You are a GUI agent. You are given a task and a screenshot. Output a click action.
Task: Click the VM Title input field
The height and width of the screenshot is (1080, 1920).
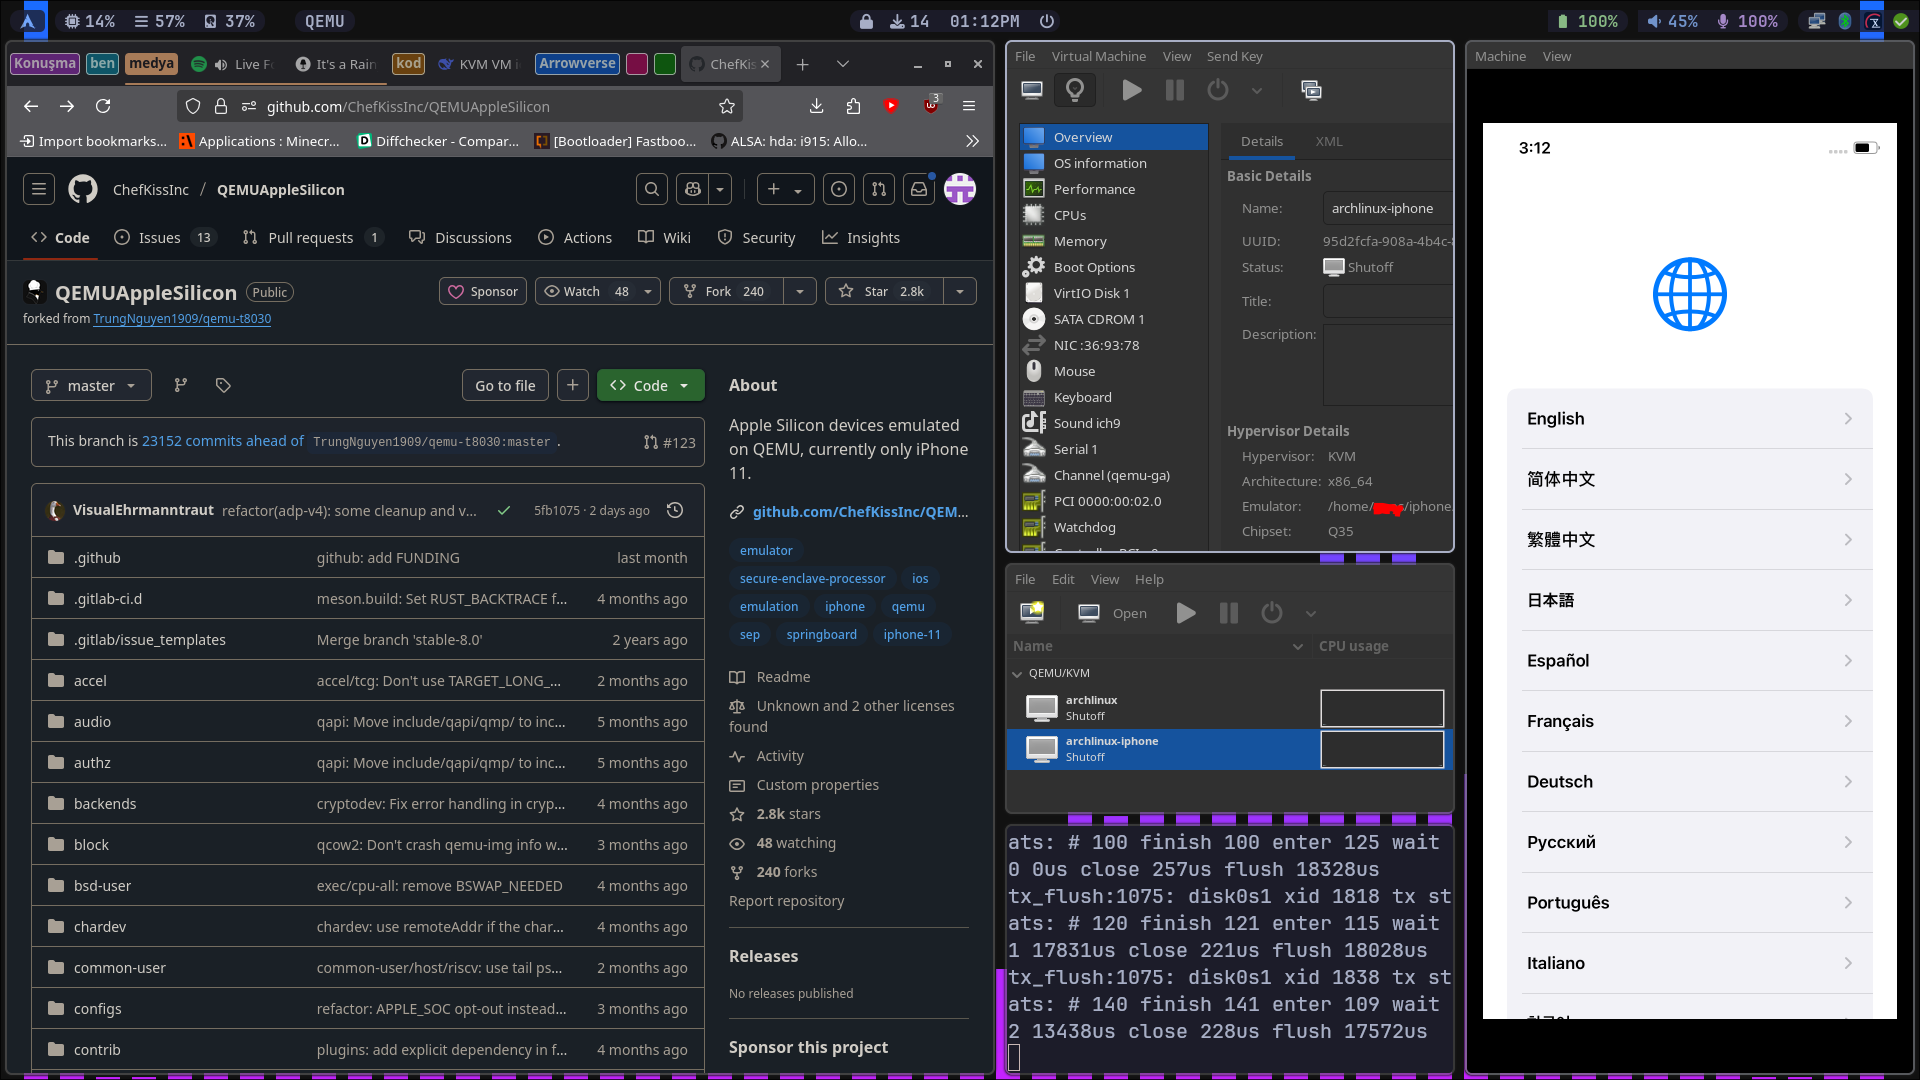1387,301
